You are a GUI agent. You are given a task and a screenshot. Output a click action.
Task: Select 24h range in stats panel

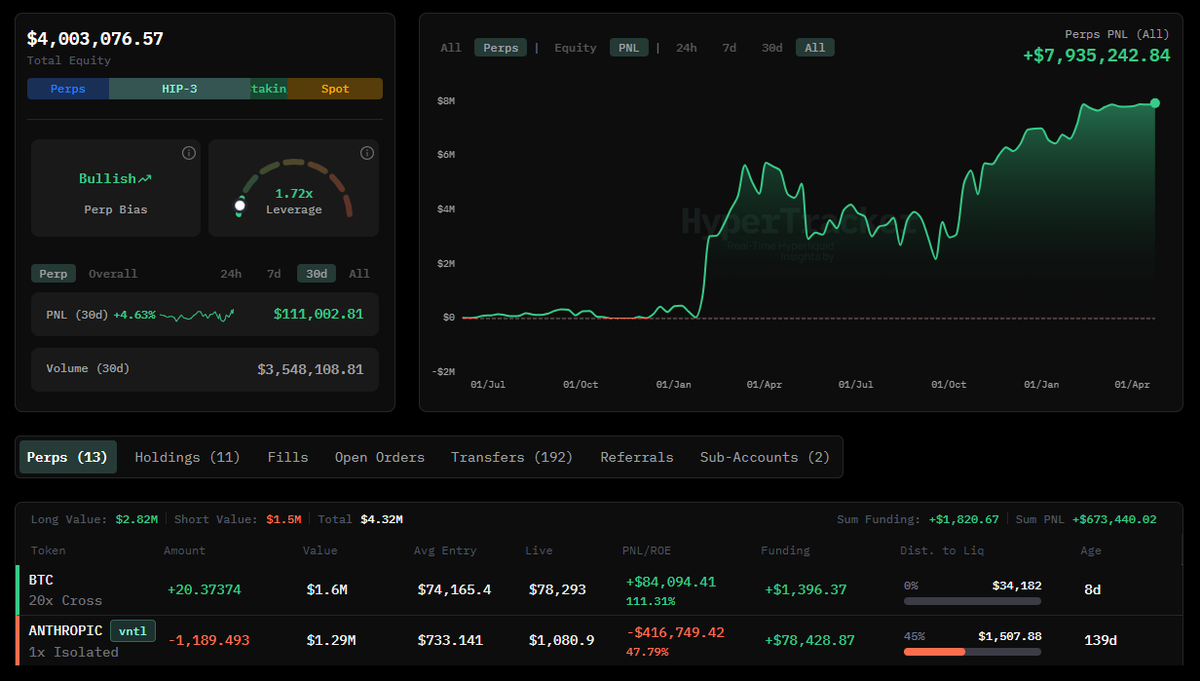pyautogui.click(x=231, y=274)
